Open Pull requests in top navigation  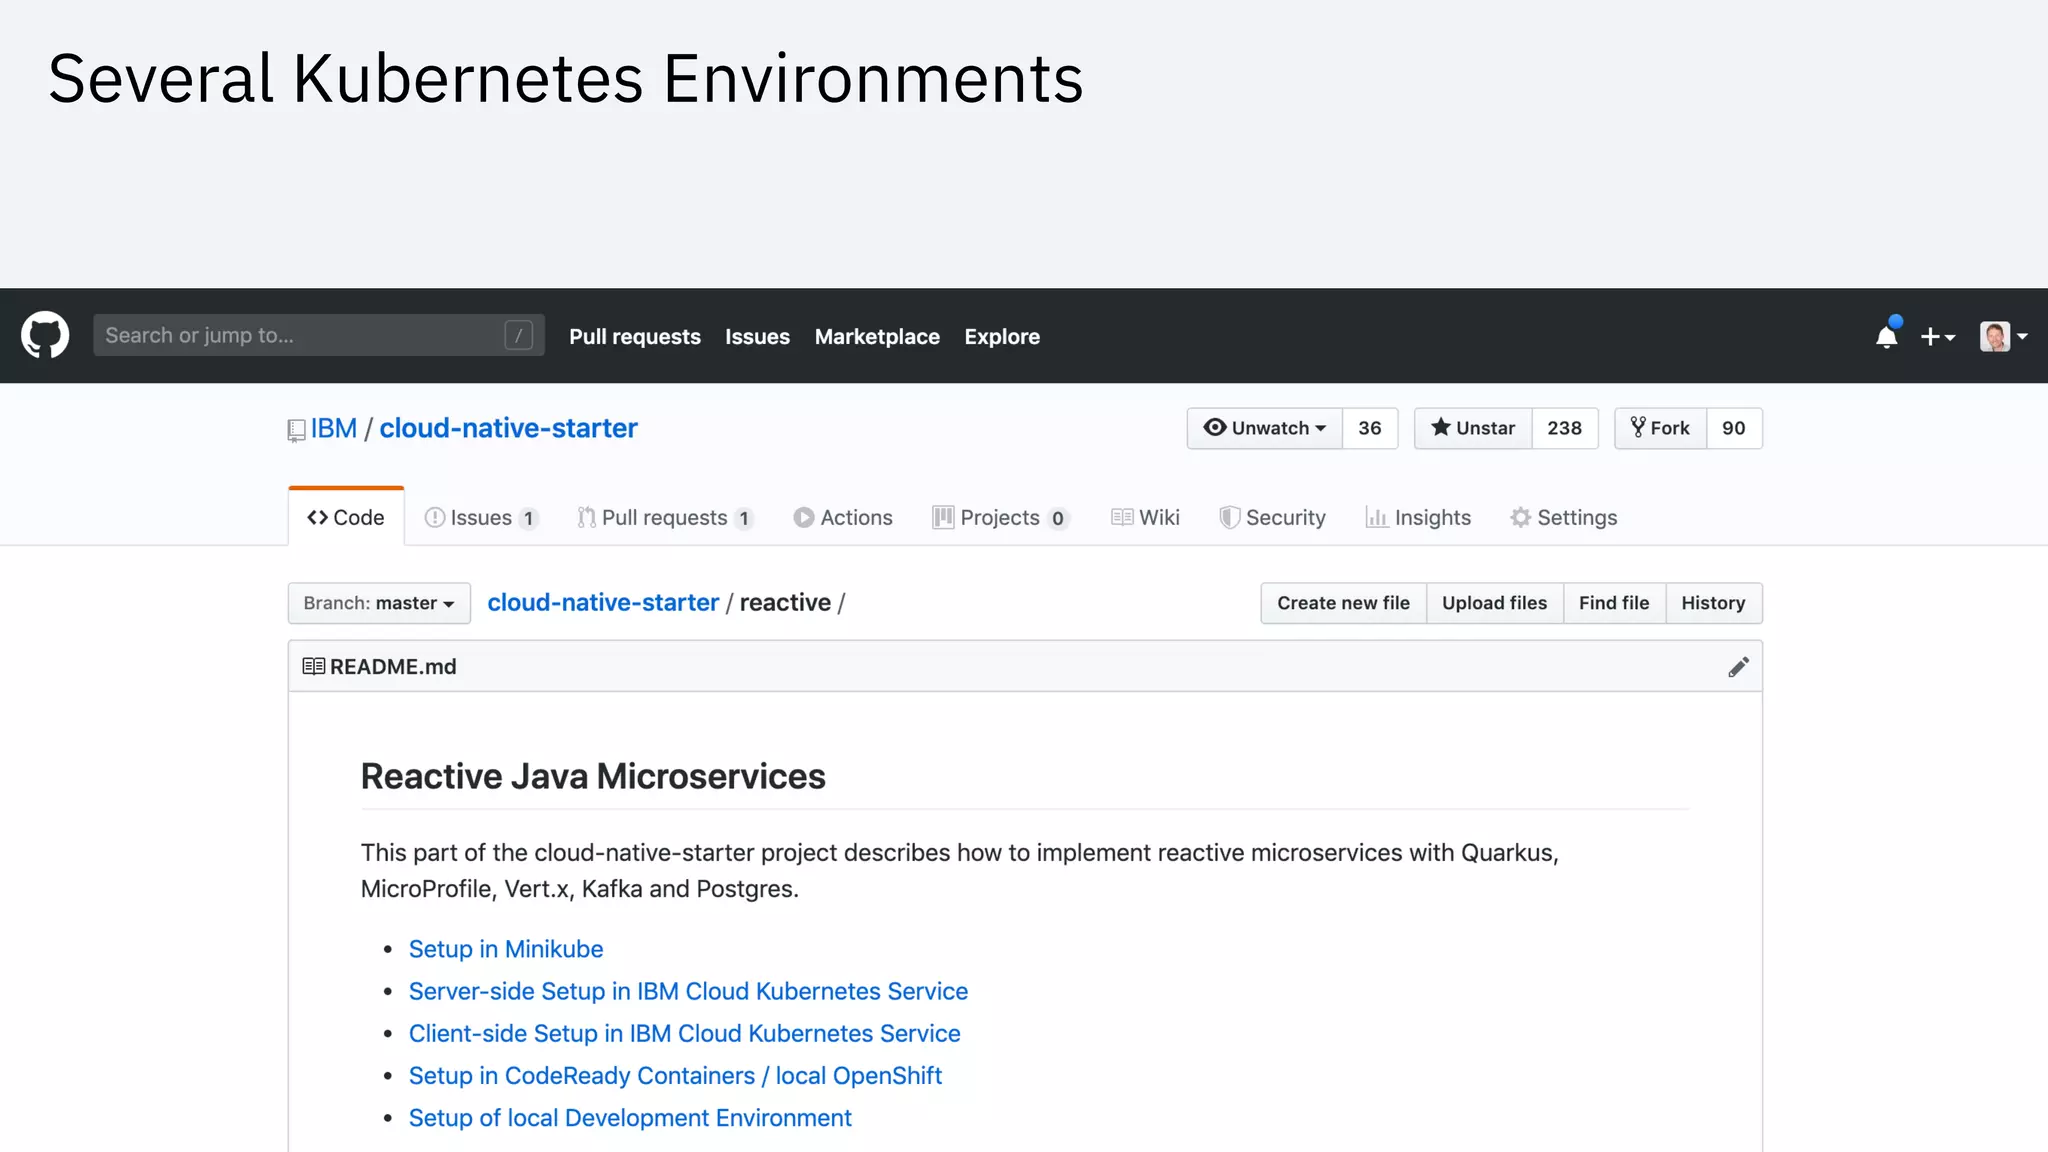(x=635, y=336)
